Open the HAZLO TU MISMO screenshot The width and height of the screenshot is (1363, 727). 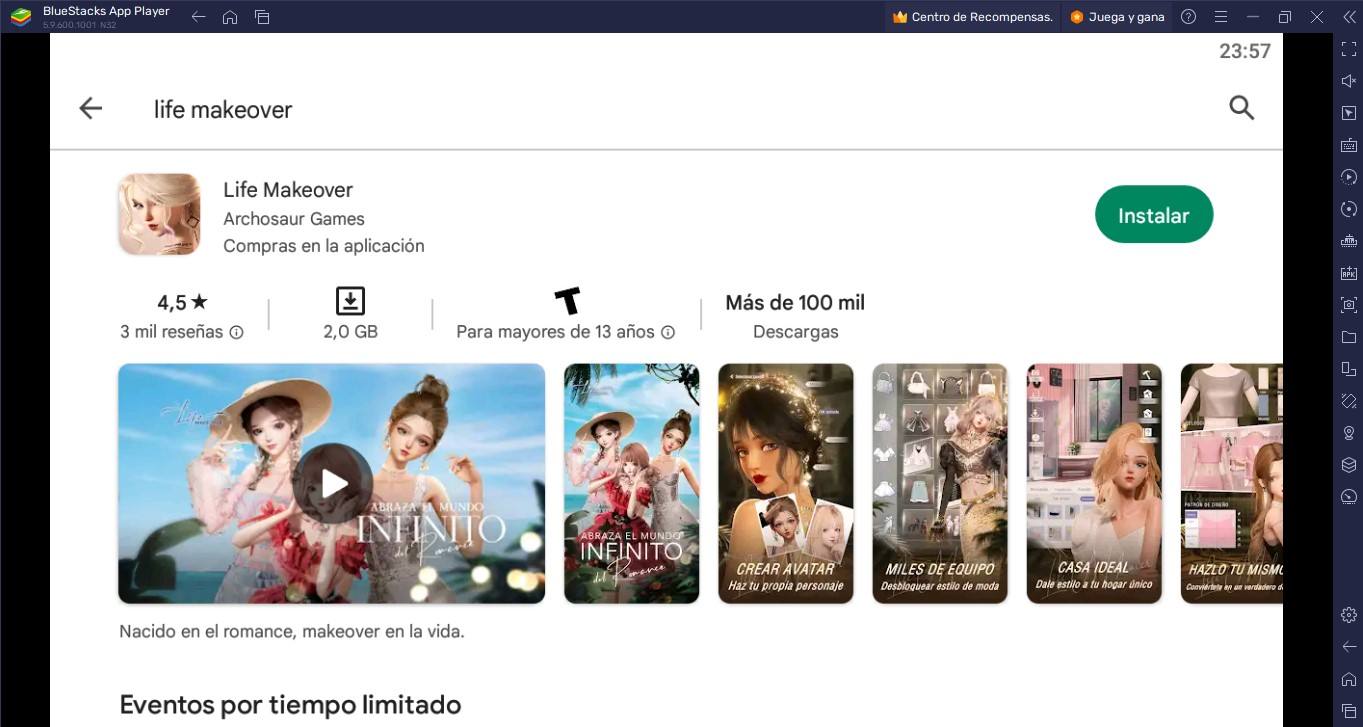tap(1232, 484)
